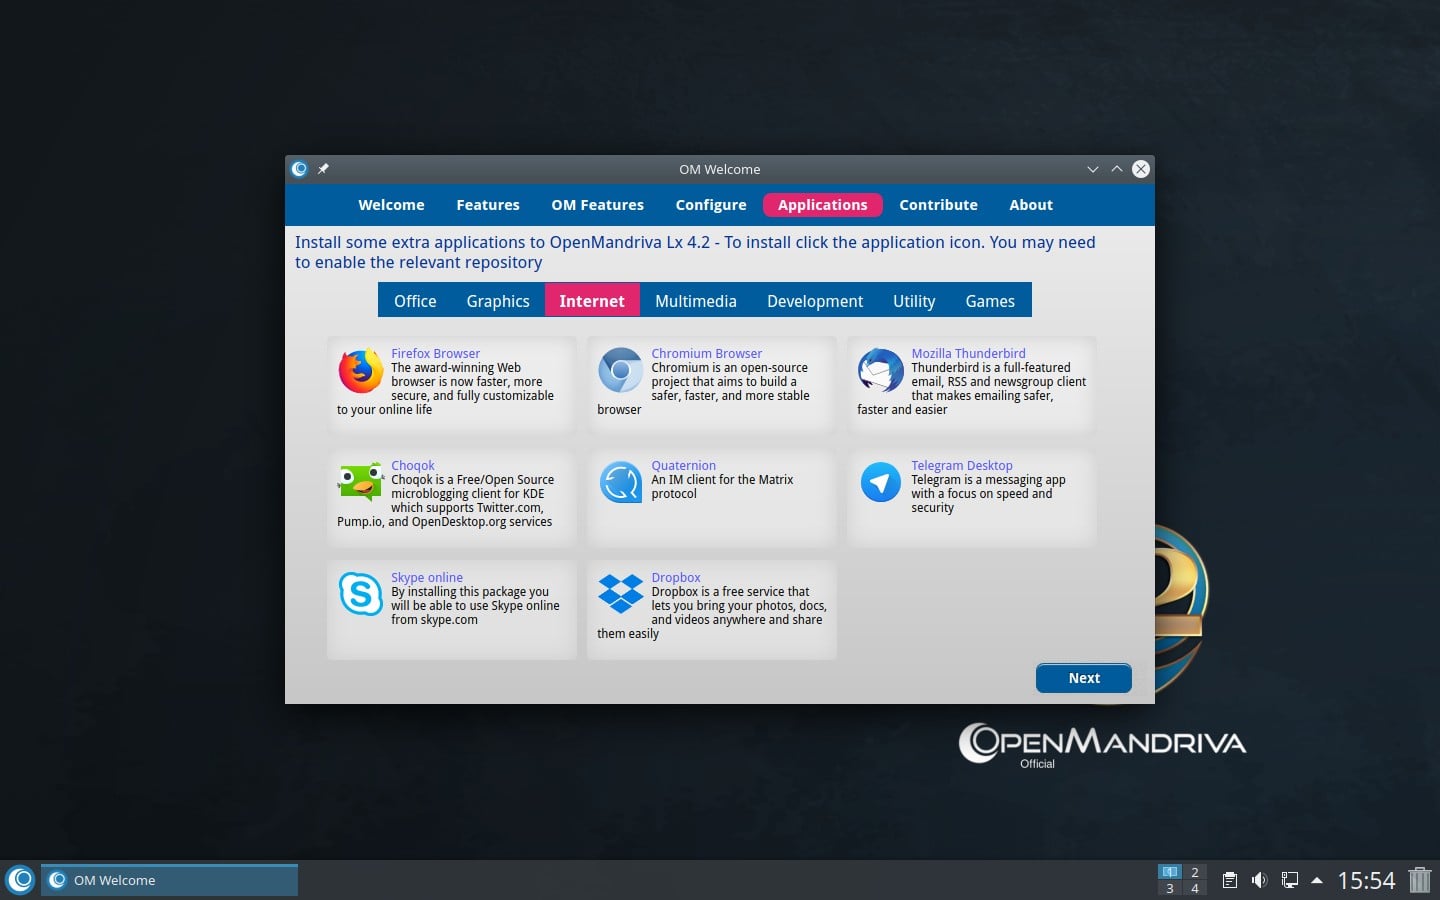
Task: Click the shade chevron on the title bar
Action: coord(1093,169)
